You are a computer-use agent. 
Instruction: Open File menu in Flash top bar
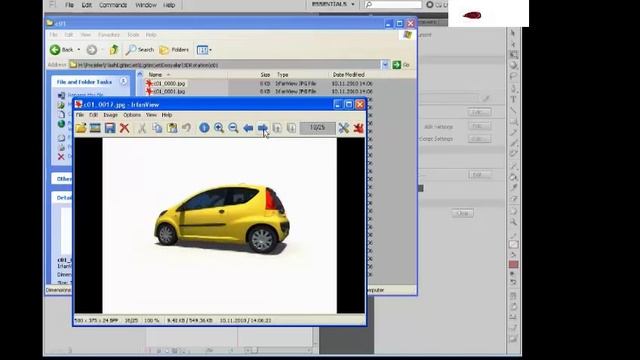click(69, 5)
